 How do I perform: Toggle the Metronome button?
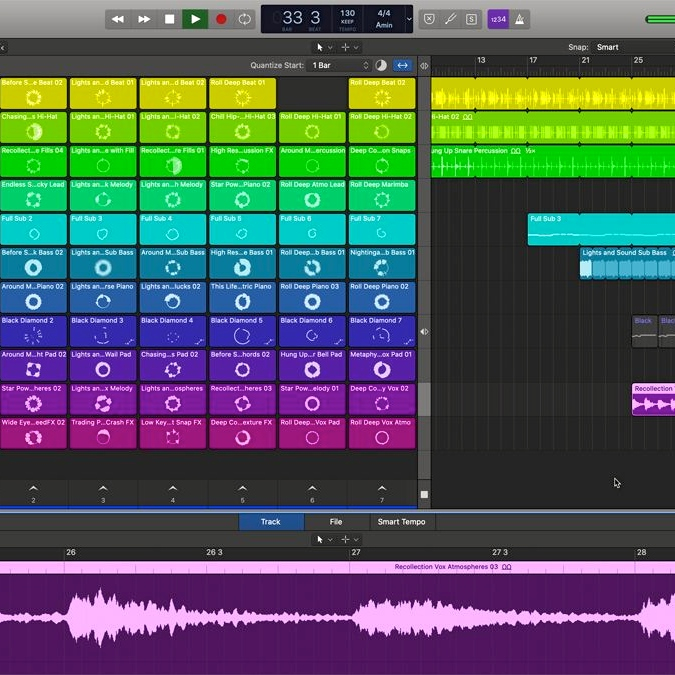point(520,19)
